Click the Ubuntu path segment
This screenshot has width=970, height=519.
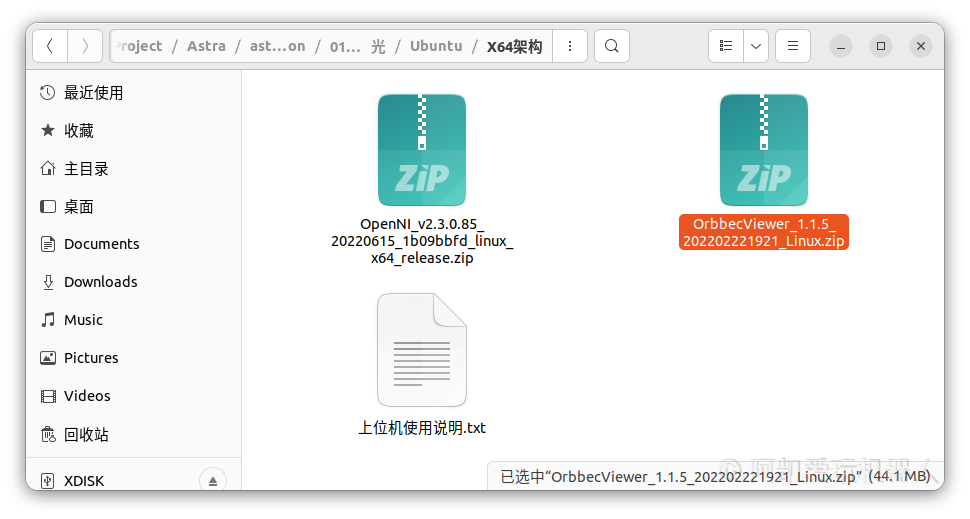[x=436, y=46]
